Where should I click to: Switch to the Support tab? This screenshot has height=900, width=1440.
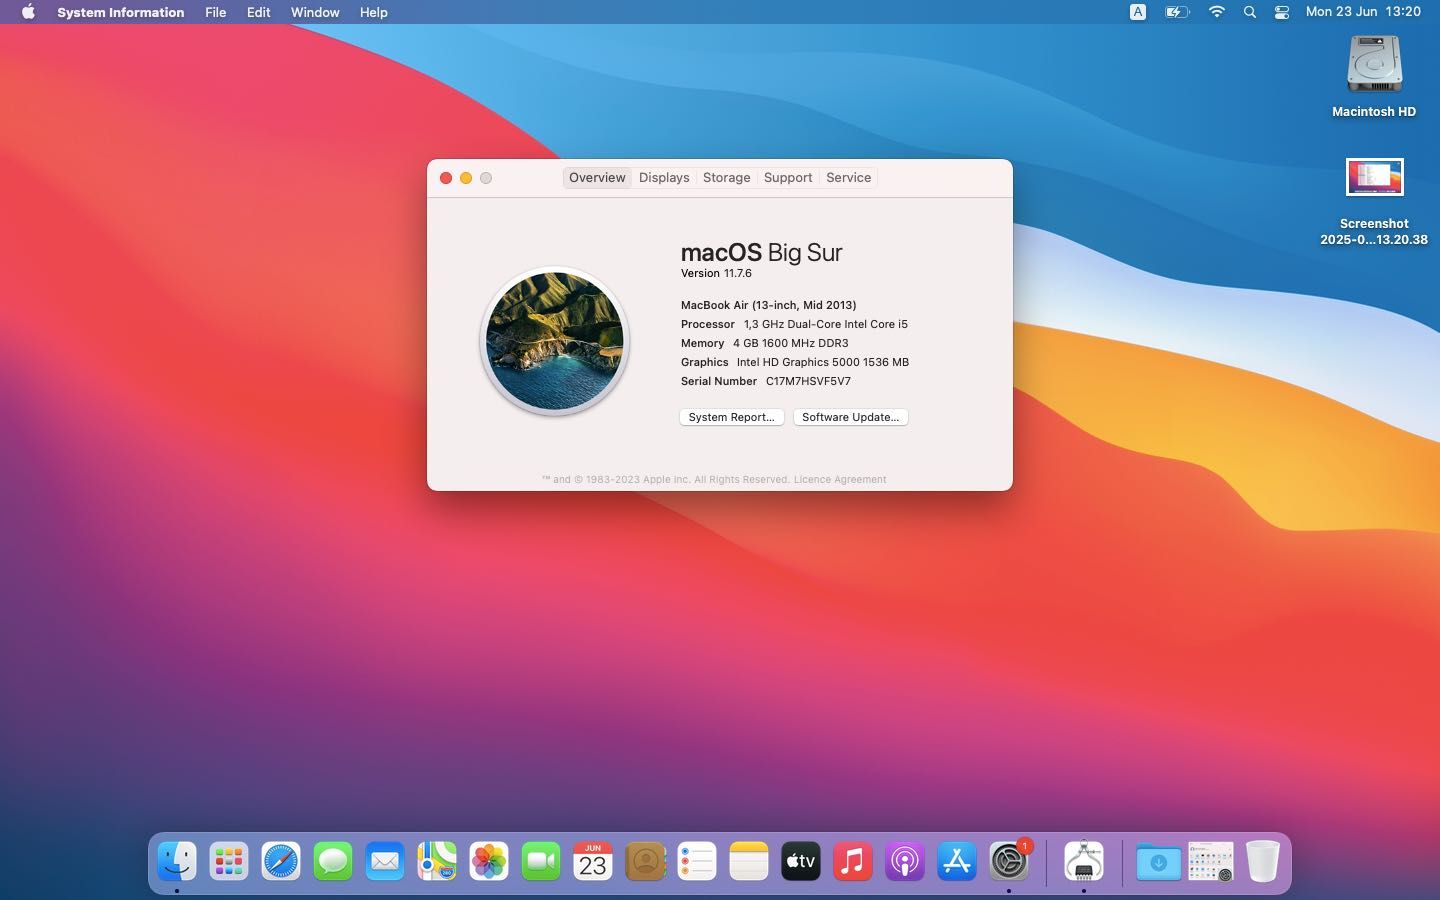(x=788, y=177)
